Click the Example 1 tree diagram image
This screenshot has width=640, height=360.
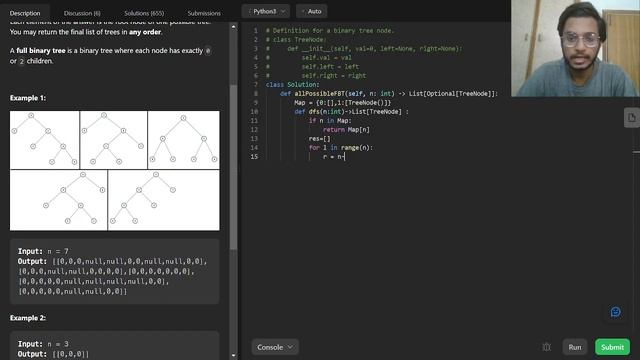point(115,171)
